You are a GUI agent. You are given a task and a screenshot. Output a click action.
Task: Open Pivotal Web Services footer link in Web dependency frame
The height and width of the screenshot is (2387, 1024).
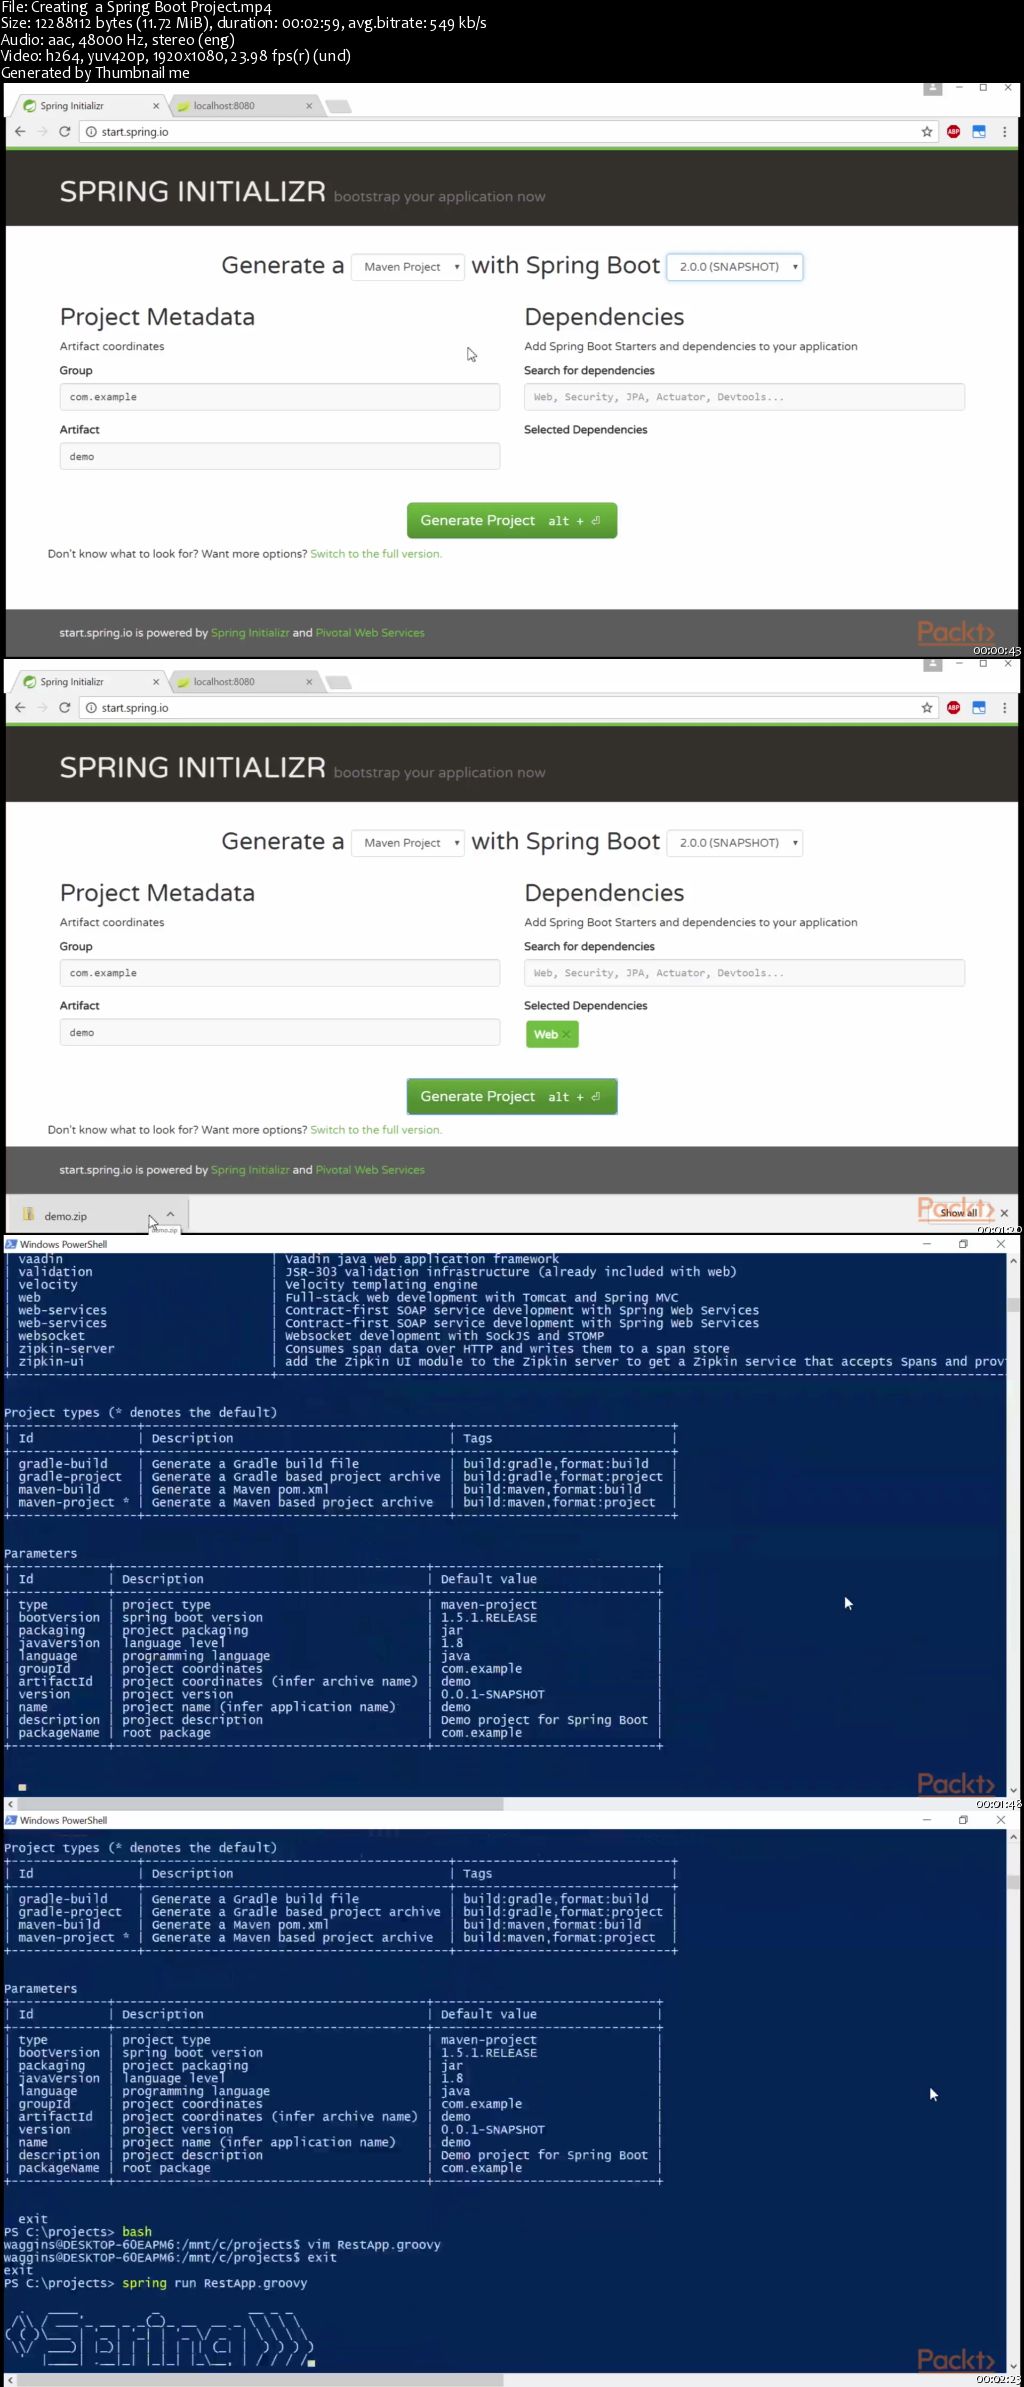370,1169
